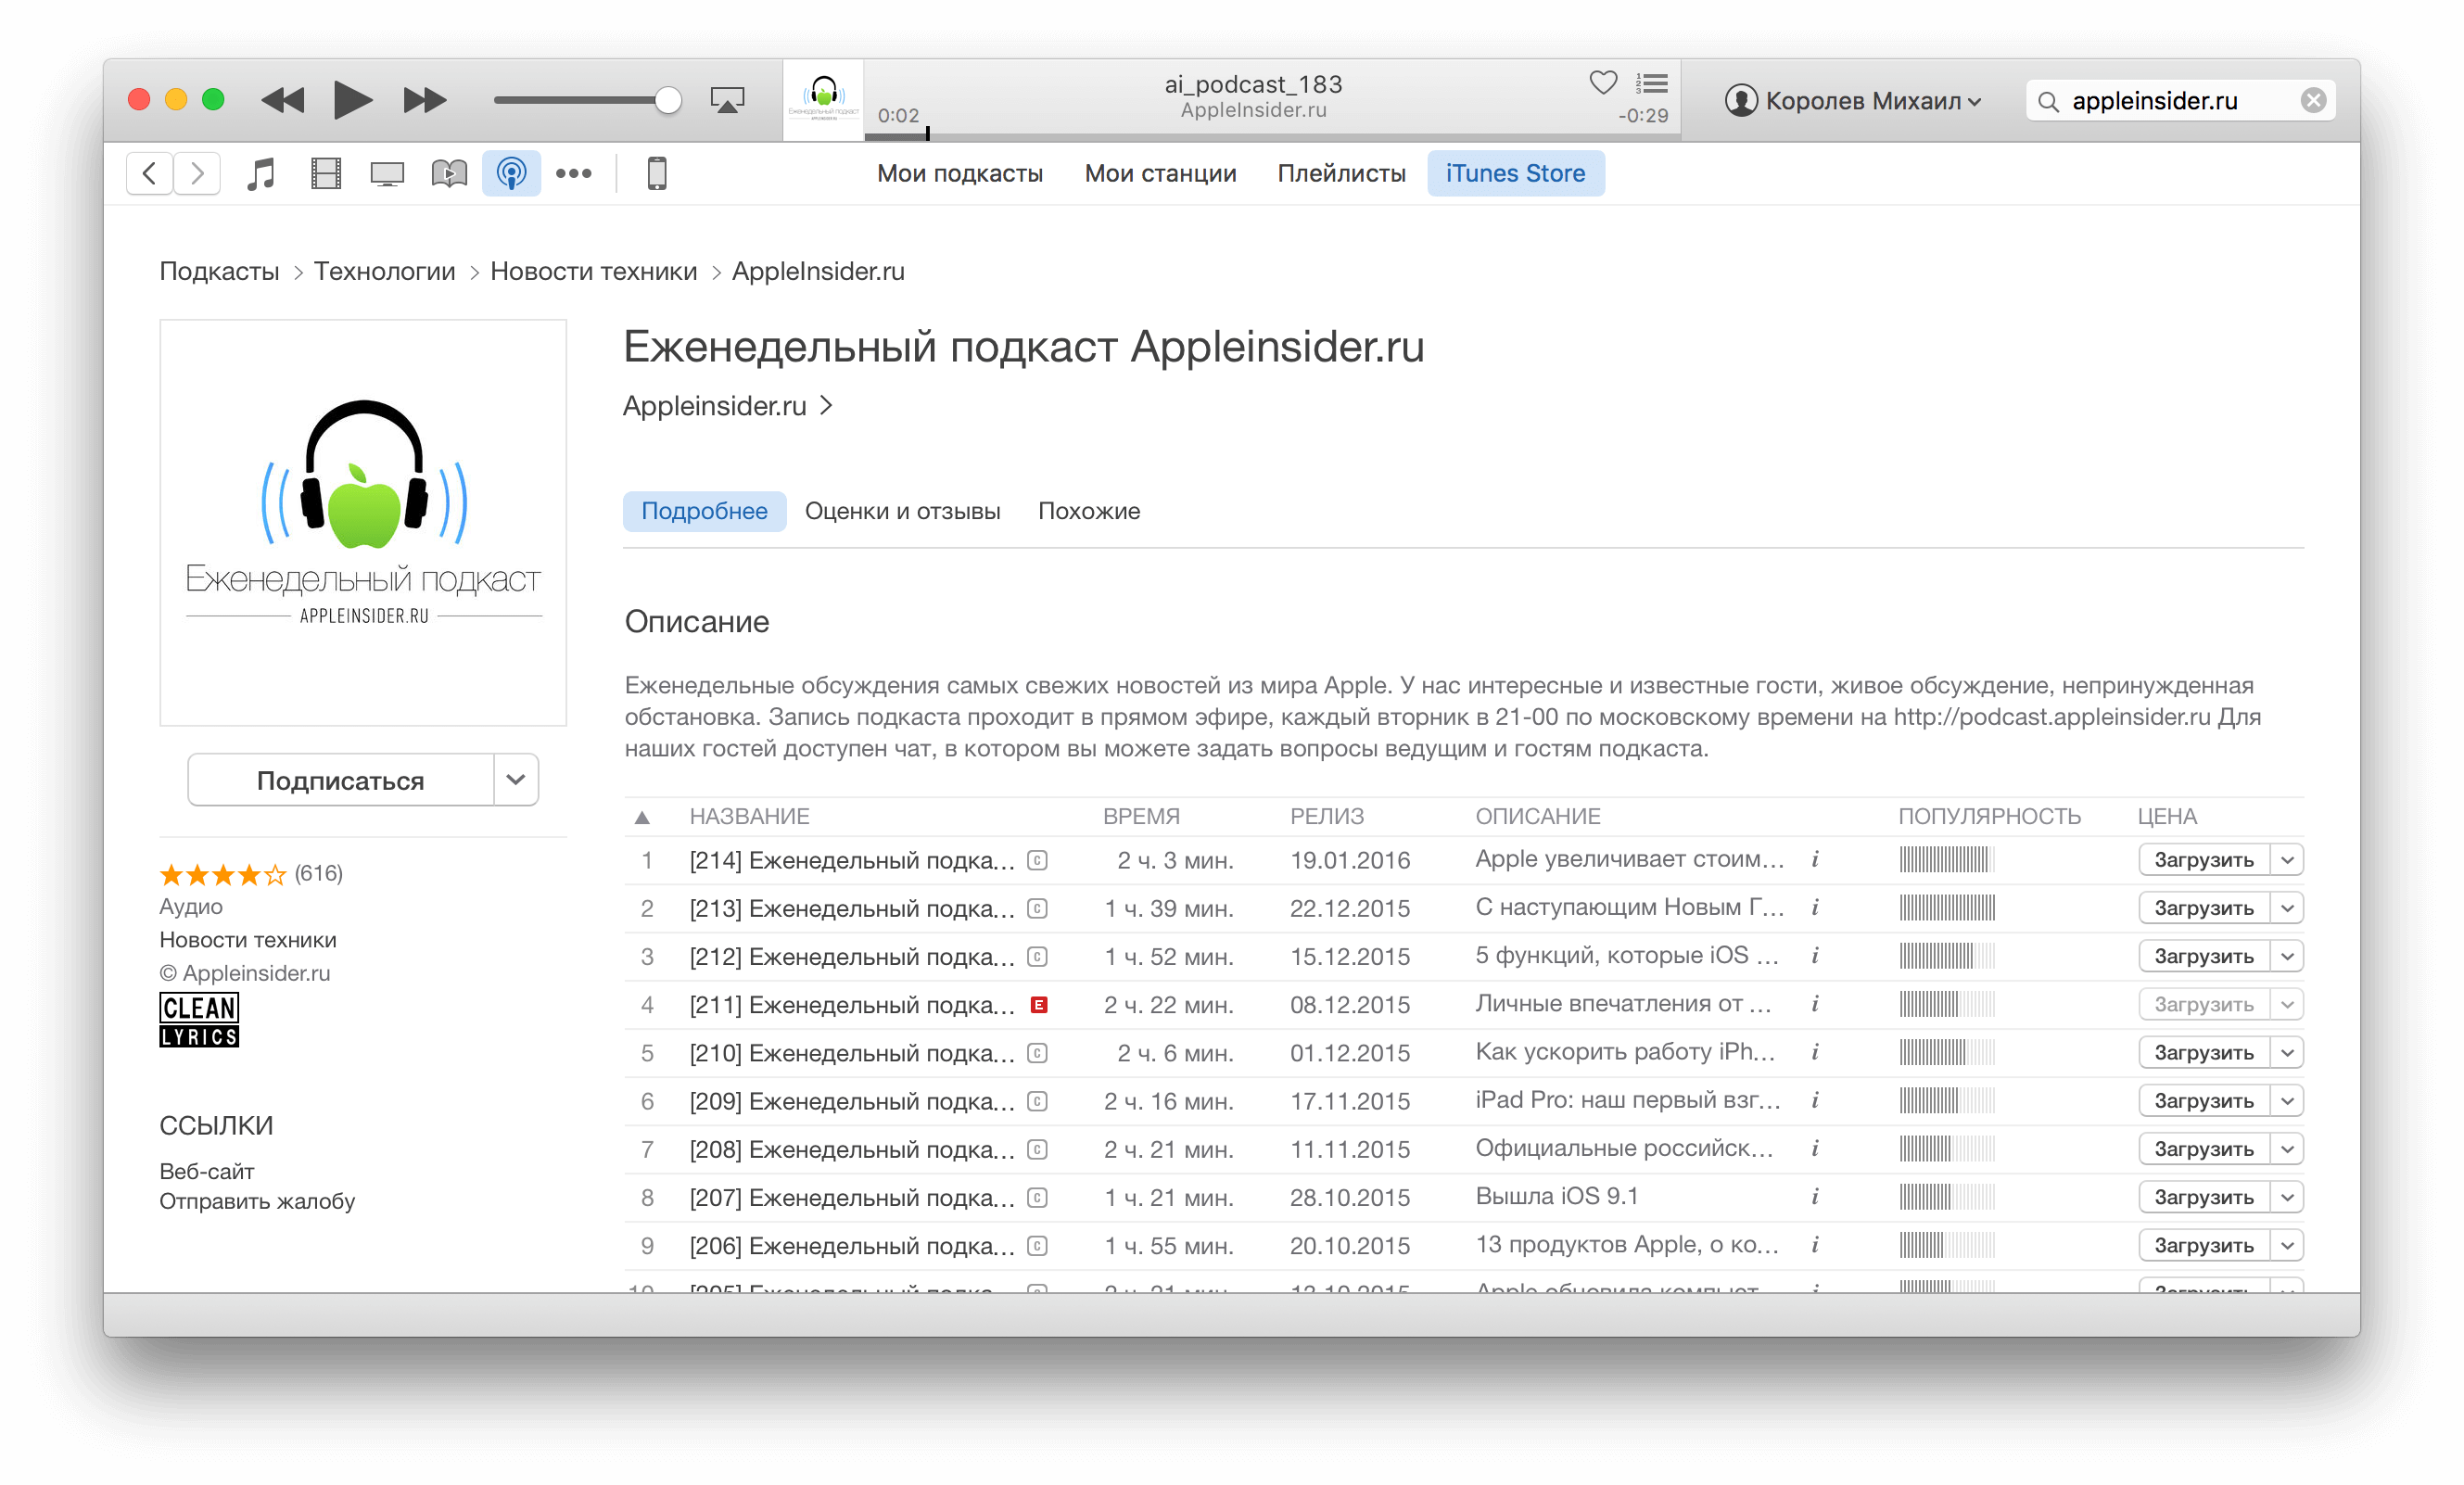Love the track with the heart icon
The image size is (2464, 1485).
tap(1603, 83)
